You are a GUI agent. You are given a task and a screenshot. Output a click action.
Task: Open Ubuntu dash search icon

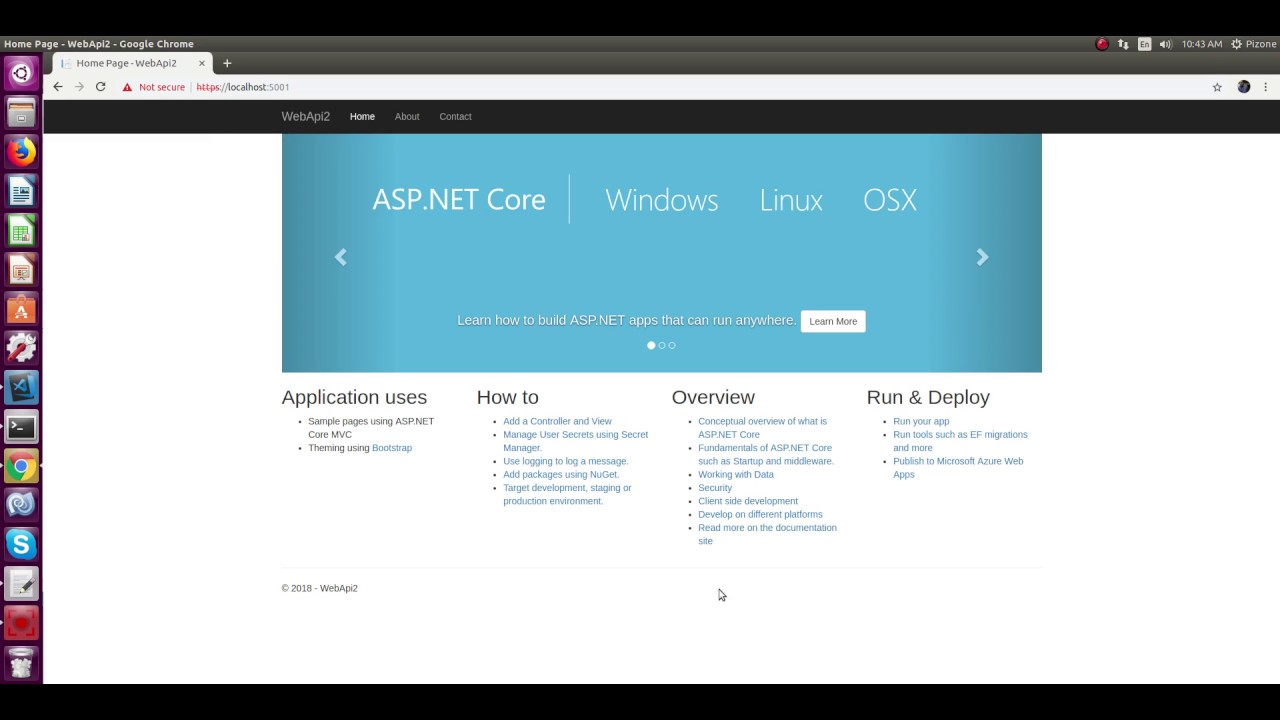pyautogui.click(x=21, y=73)
